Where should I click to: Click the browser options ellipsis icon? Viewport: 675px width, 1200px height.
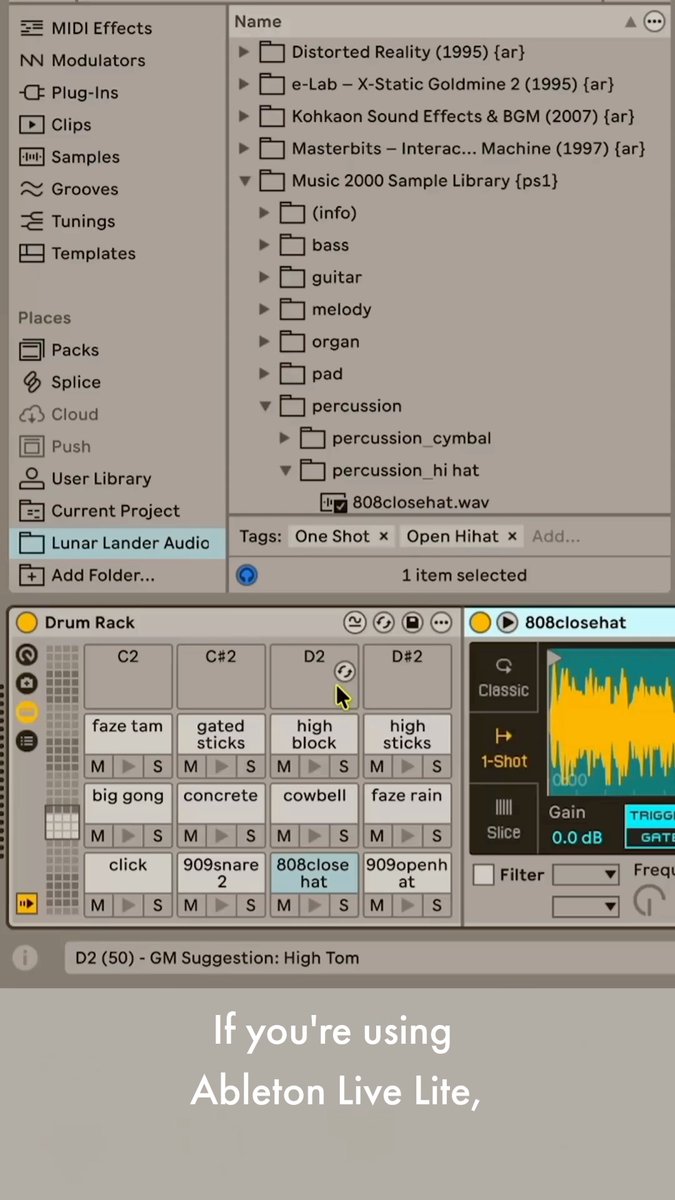(x=654, y=21)
